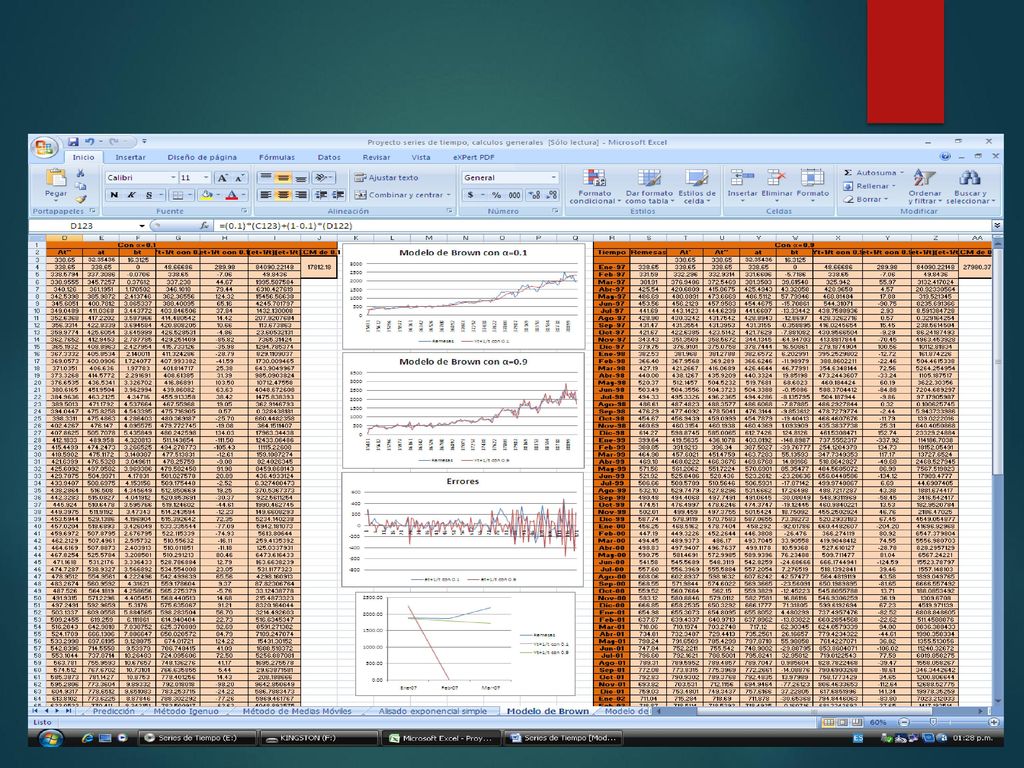1024x768 pixels.
Task: Save the workbook using the floppy disk icon
Action: (73, 142)
